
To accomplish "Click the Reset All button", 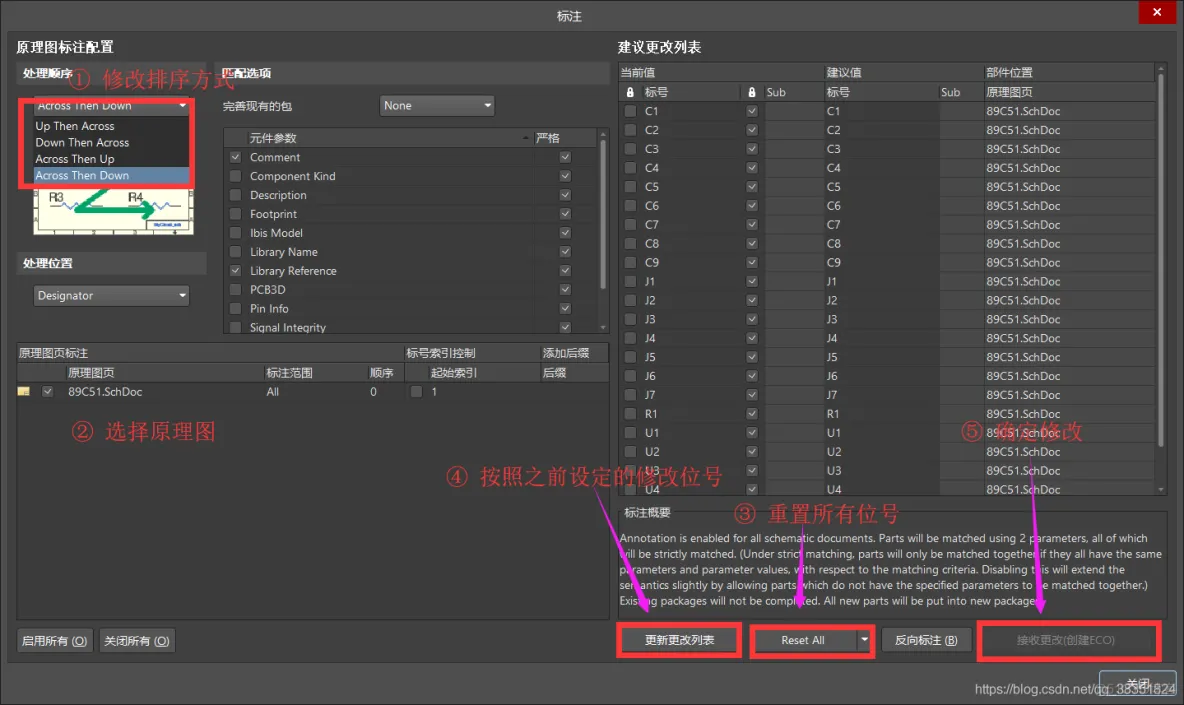I will pos(803,640).
